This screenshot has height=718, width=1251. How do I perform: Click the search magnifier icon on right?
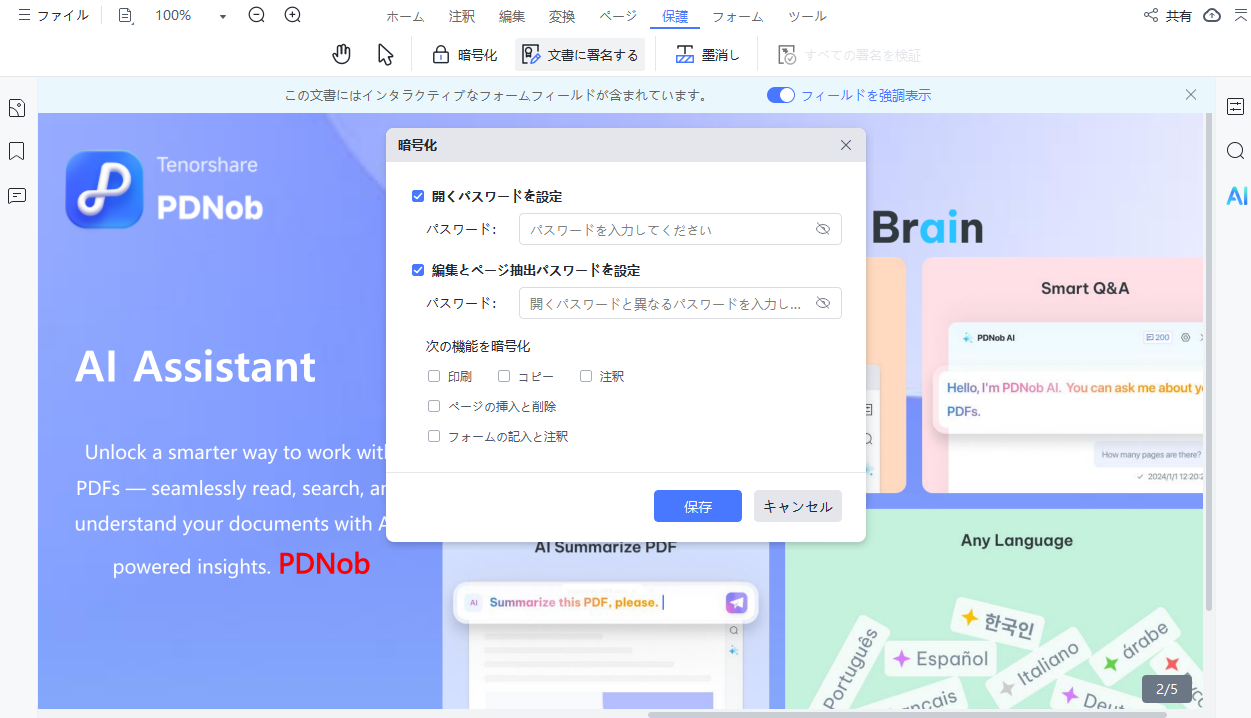pos(1236,151)
